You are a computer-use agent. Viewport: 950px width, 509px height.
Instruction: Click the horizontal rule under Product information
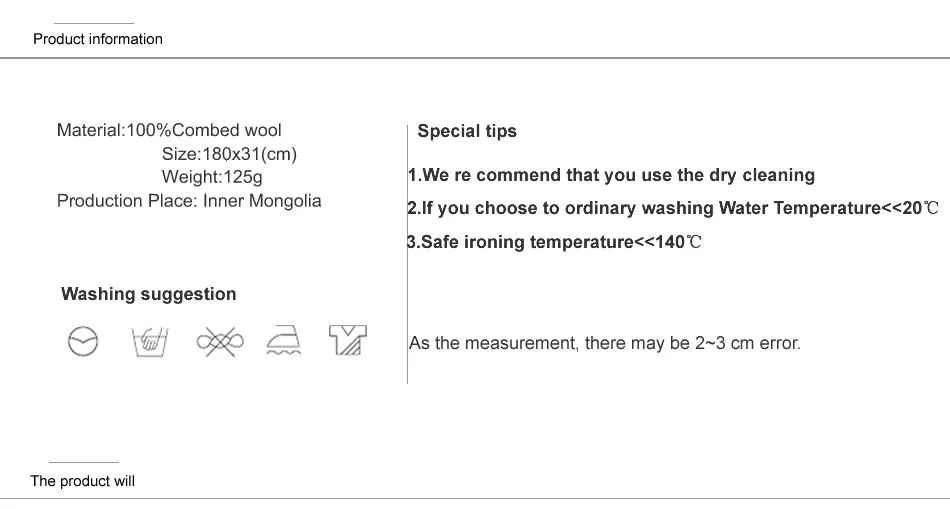tap(475, 58)
